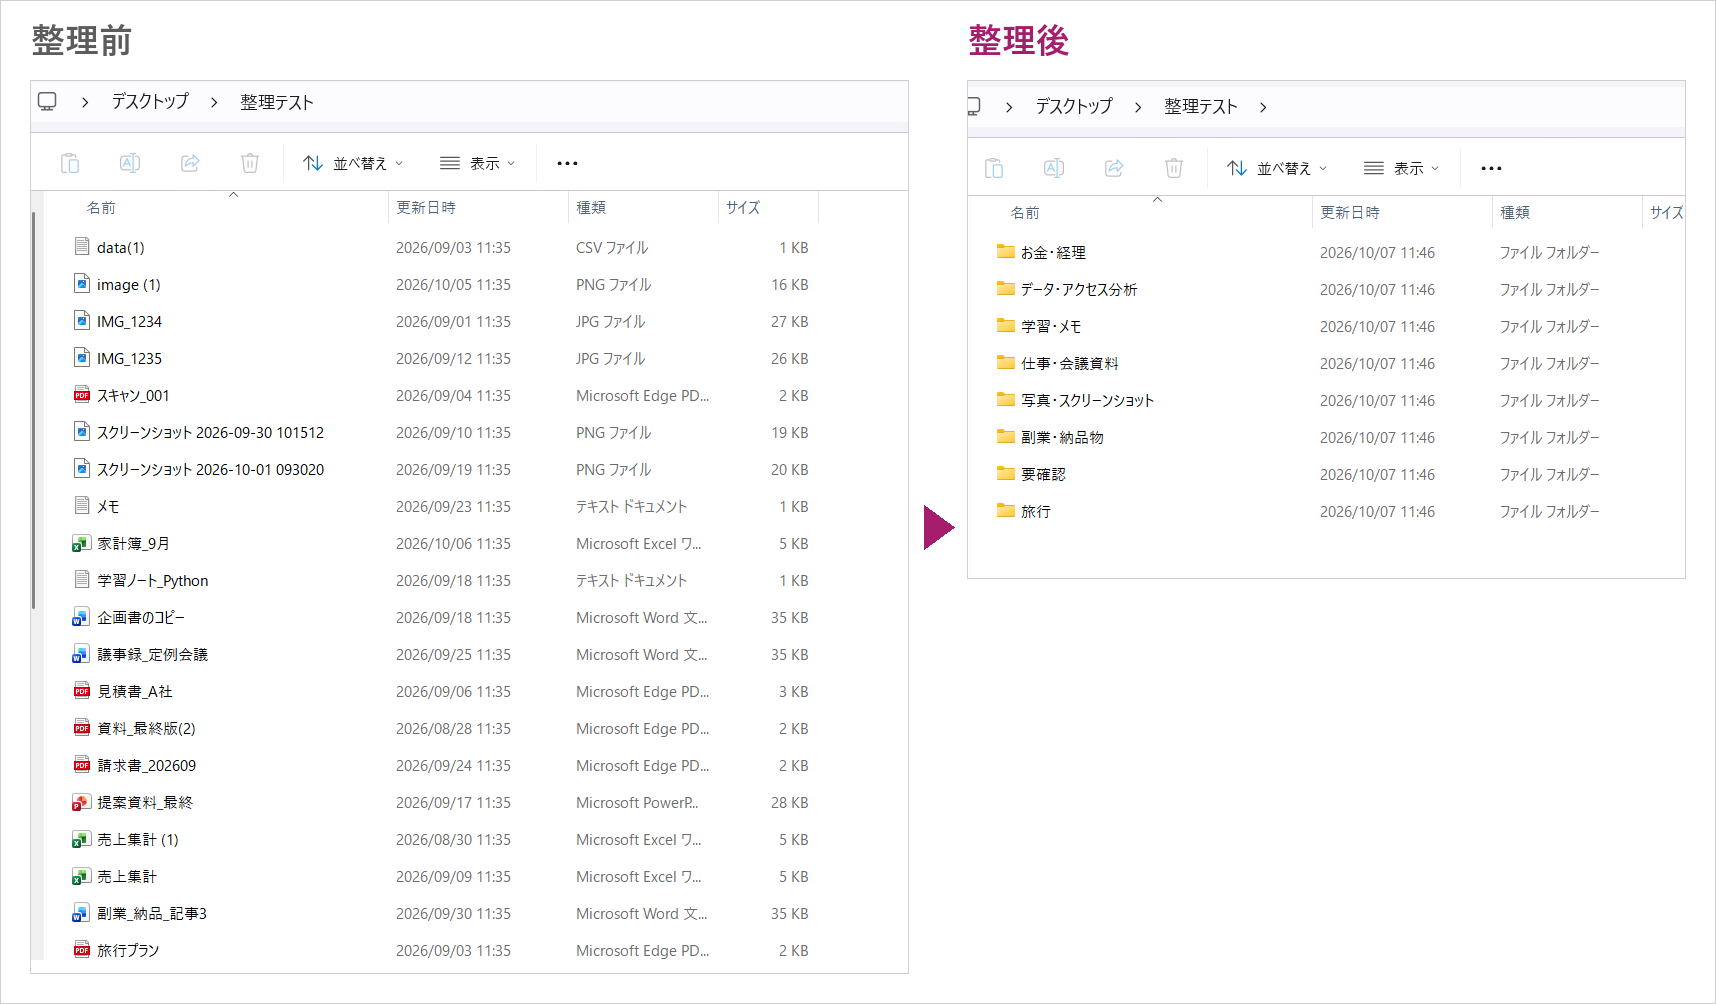
Task: Expand chevron after 整理テスト in right address bar
Action: pos(1264,107)
